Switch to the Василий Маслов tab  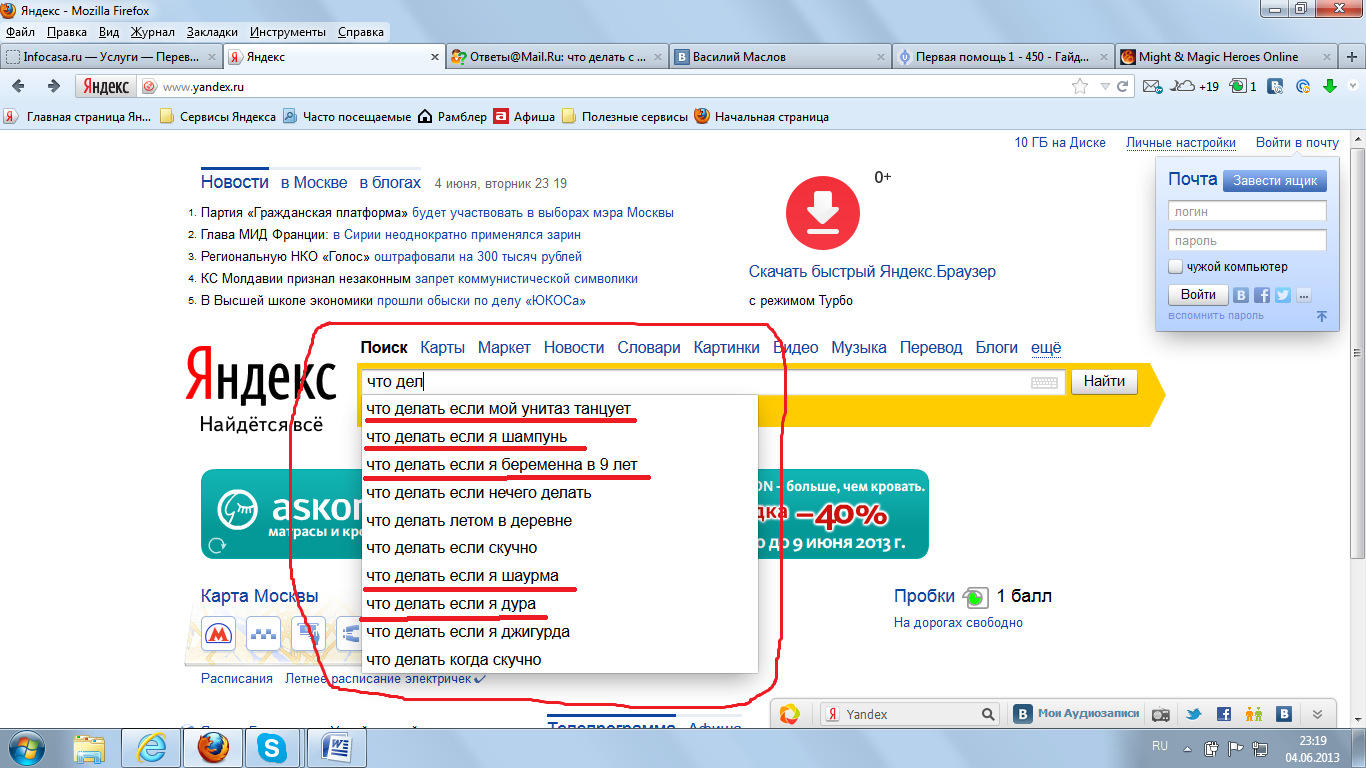[x=740, y=57]
